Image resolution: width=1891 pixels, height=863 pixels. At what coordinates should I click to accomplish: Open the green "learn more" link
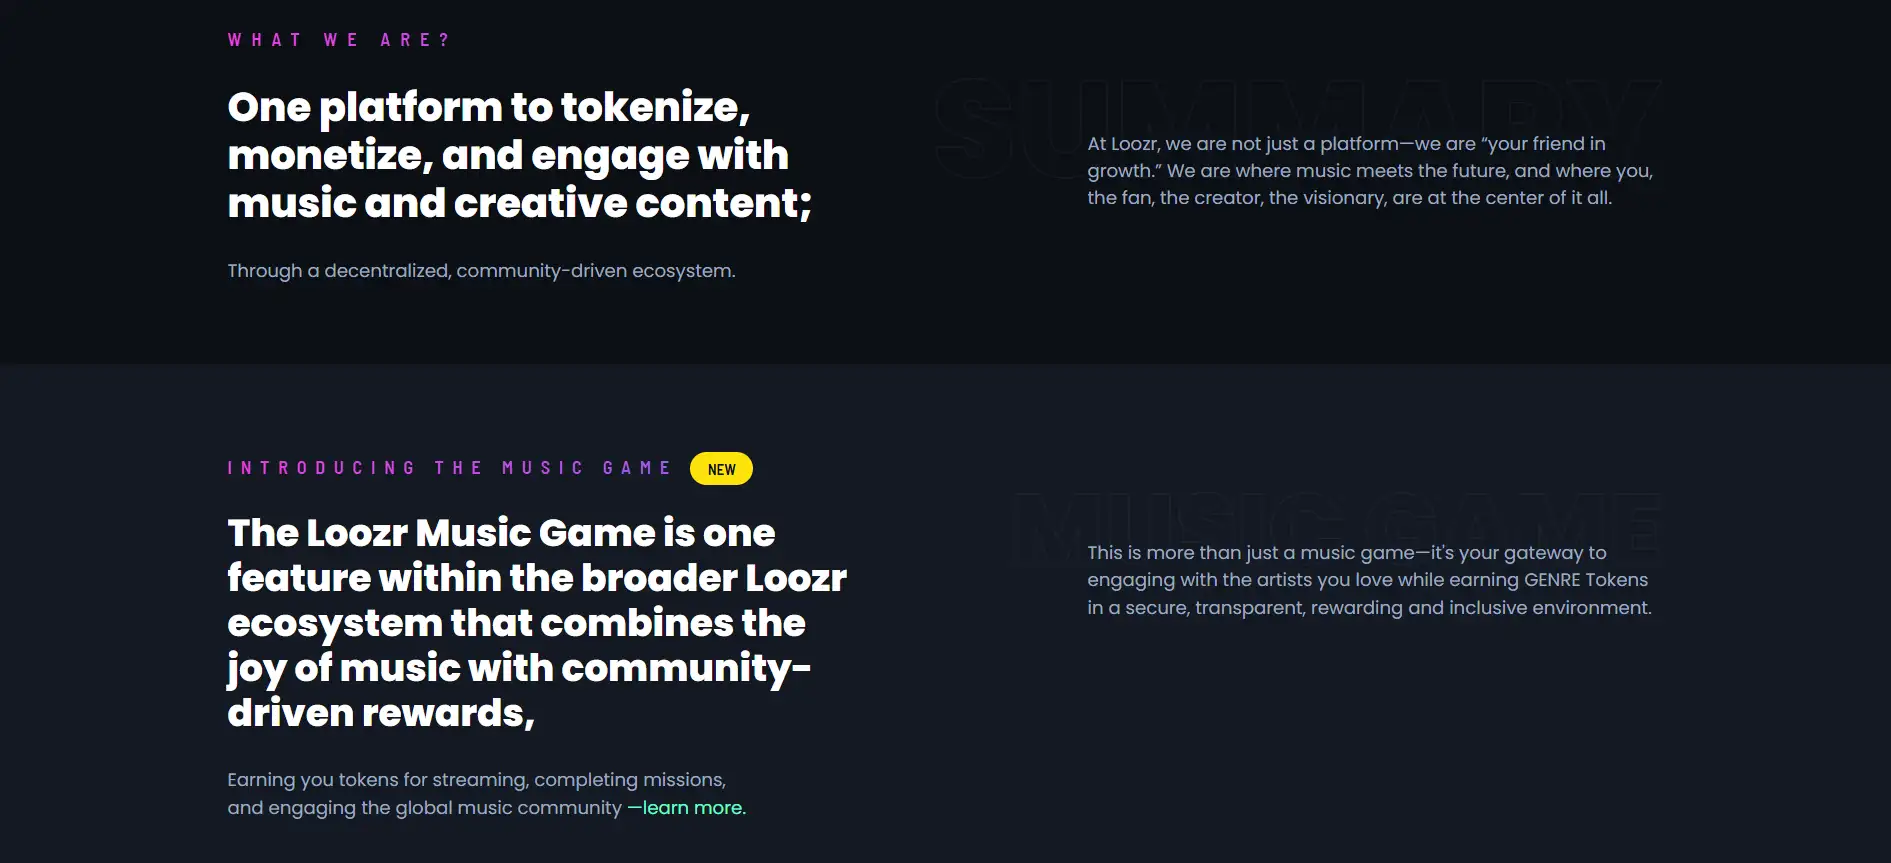(693, 808)
